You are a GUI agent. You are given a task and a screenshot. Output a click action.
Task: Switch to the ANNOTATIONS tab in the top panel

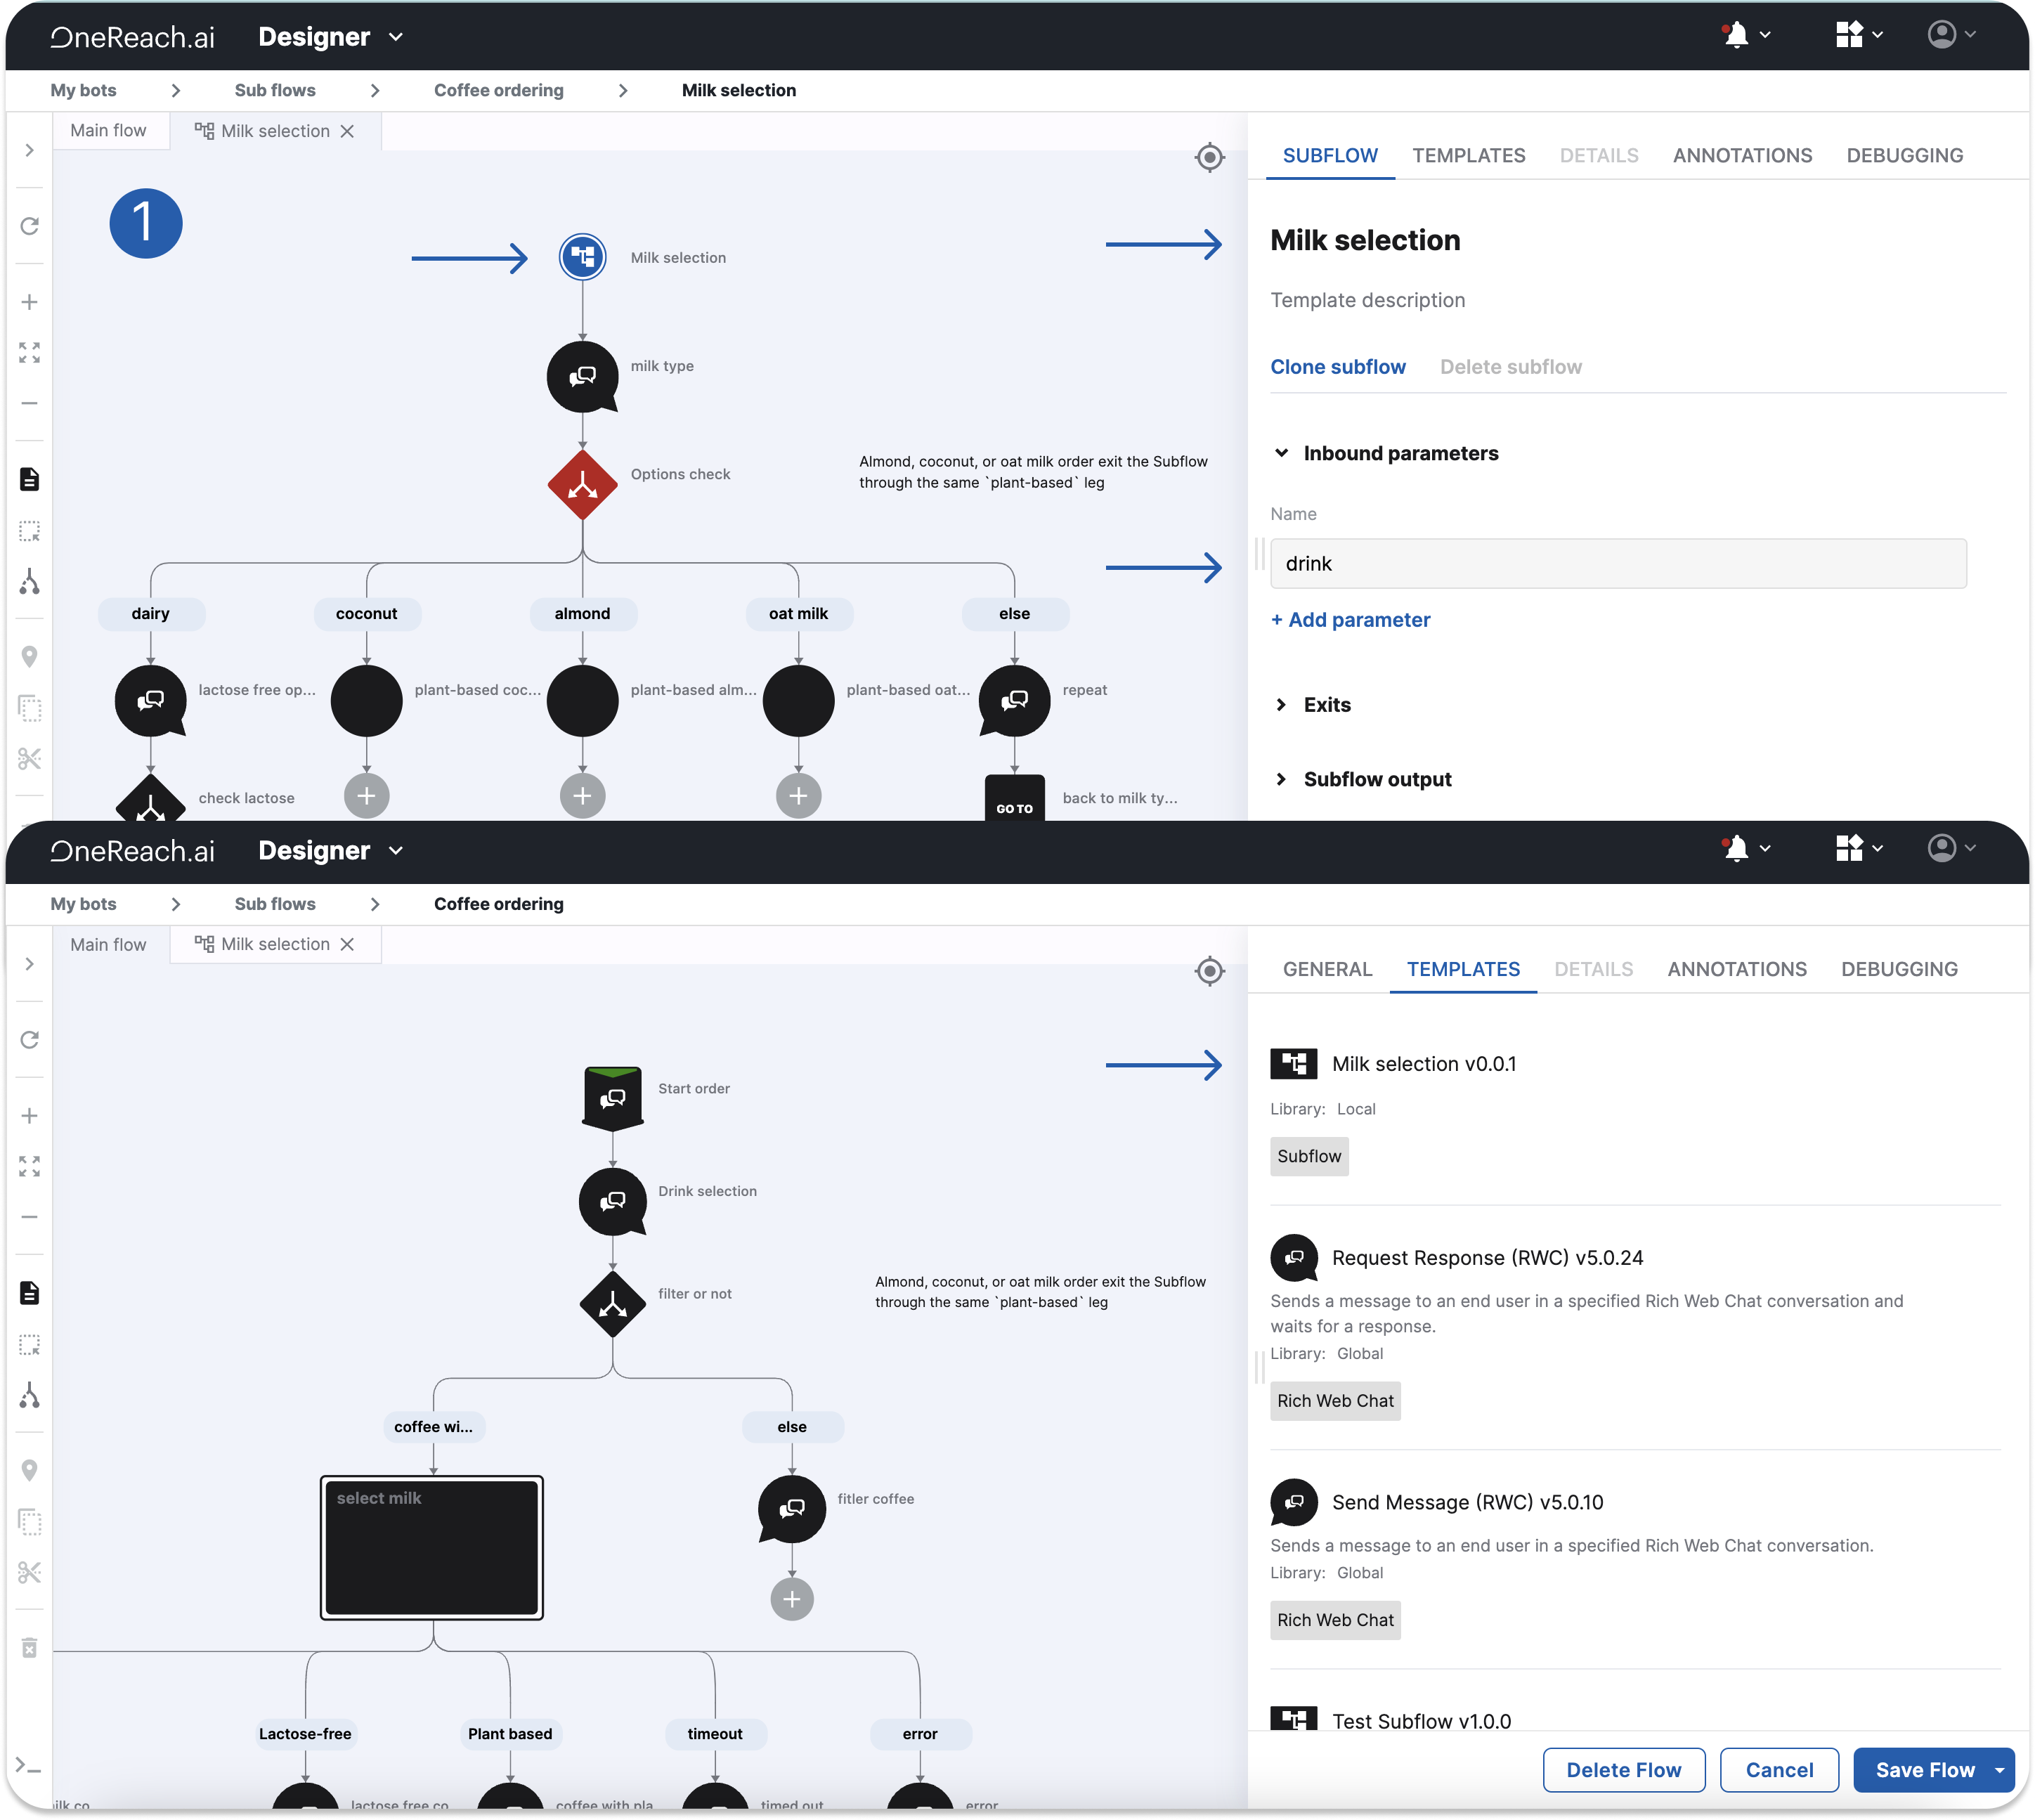tap(1742, 155)
